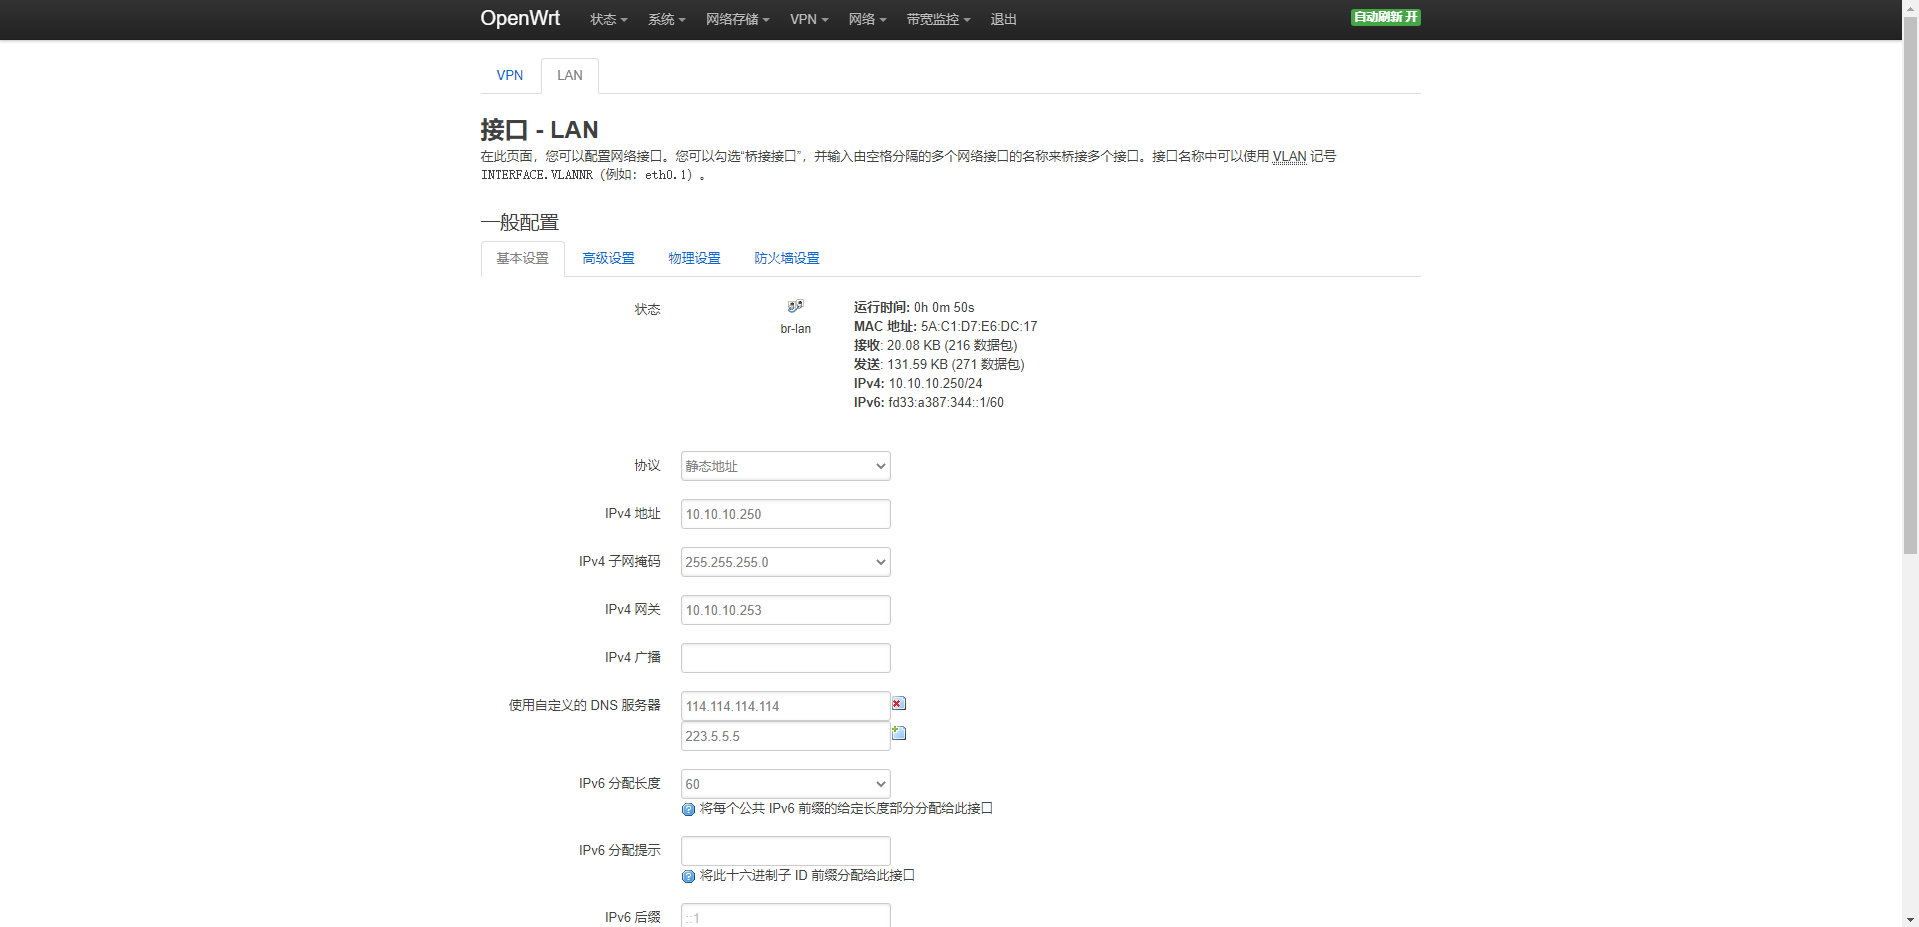The image size is (1919, 927).
Task: Expand the 网络存储 navbar menu
Action: pos(737,19)
